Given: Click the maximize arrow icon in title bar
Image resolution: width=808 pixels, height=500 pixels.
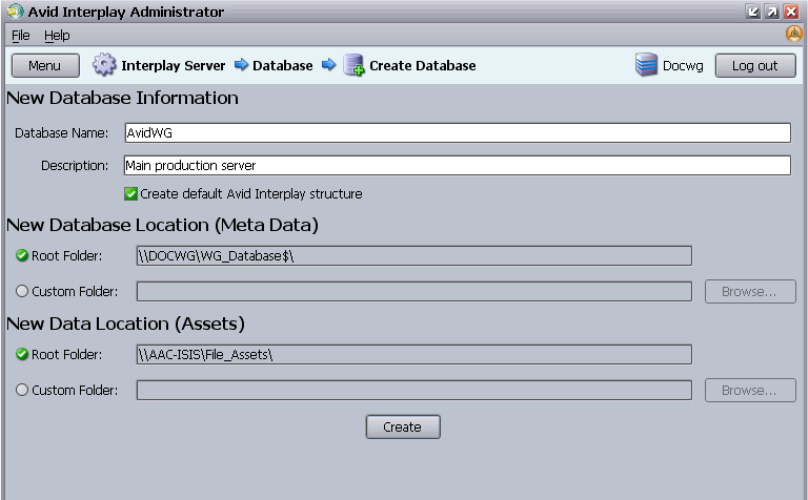Looking at the screenshot, I should tap(772, 11).
